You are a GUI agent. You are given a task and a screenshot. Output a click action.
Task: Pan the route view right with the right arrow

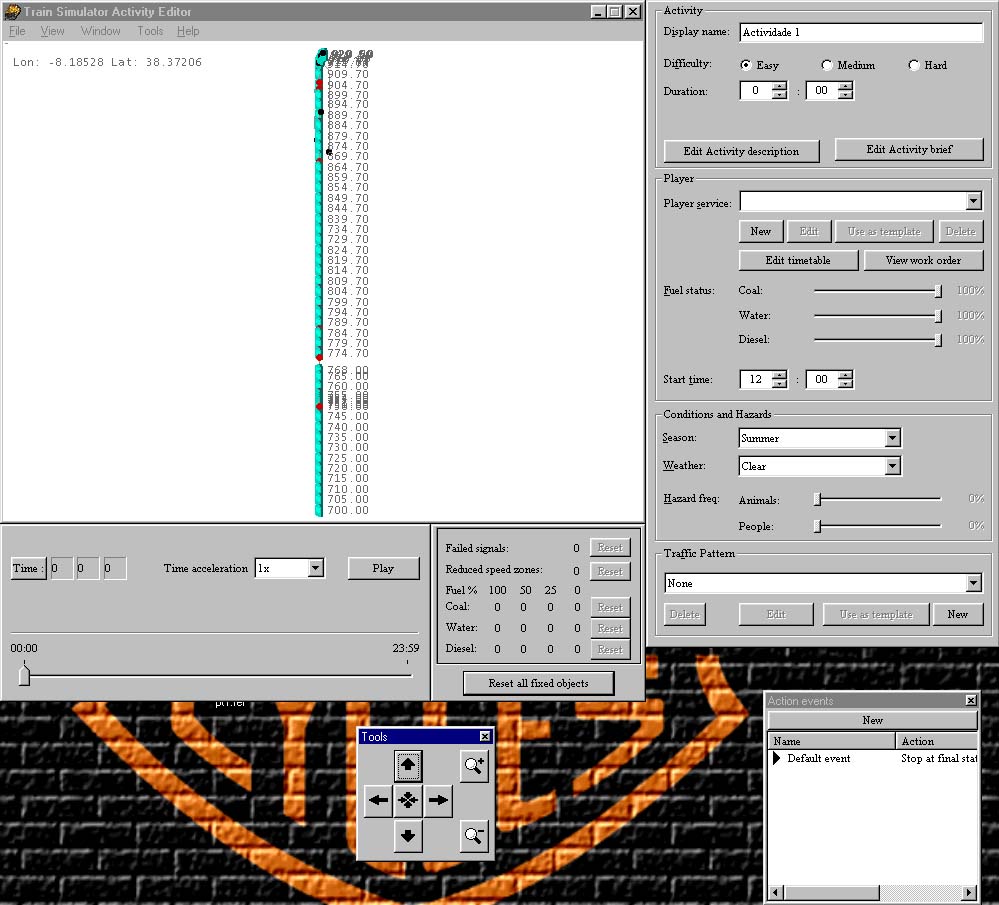tap(438, 800)
